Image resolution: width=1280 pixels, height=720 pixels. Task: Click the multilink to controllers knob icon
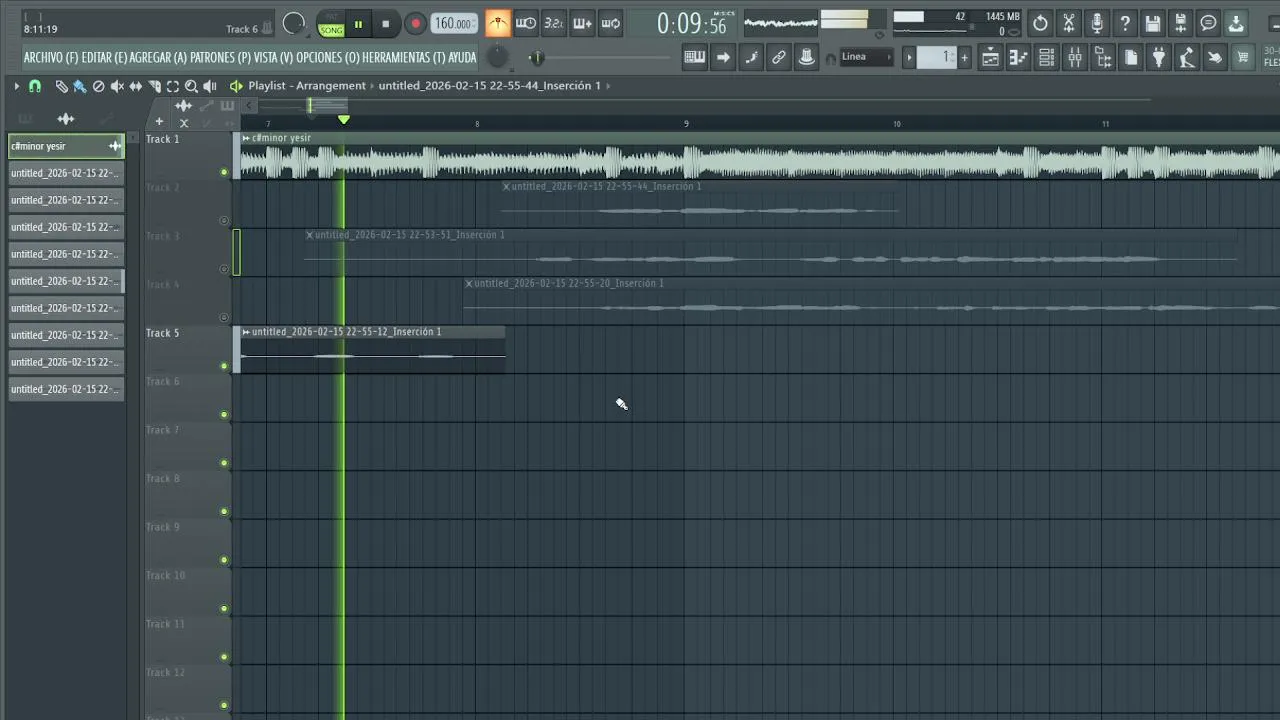pyautogui.click(x=806, y=57)
